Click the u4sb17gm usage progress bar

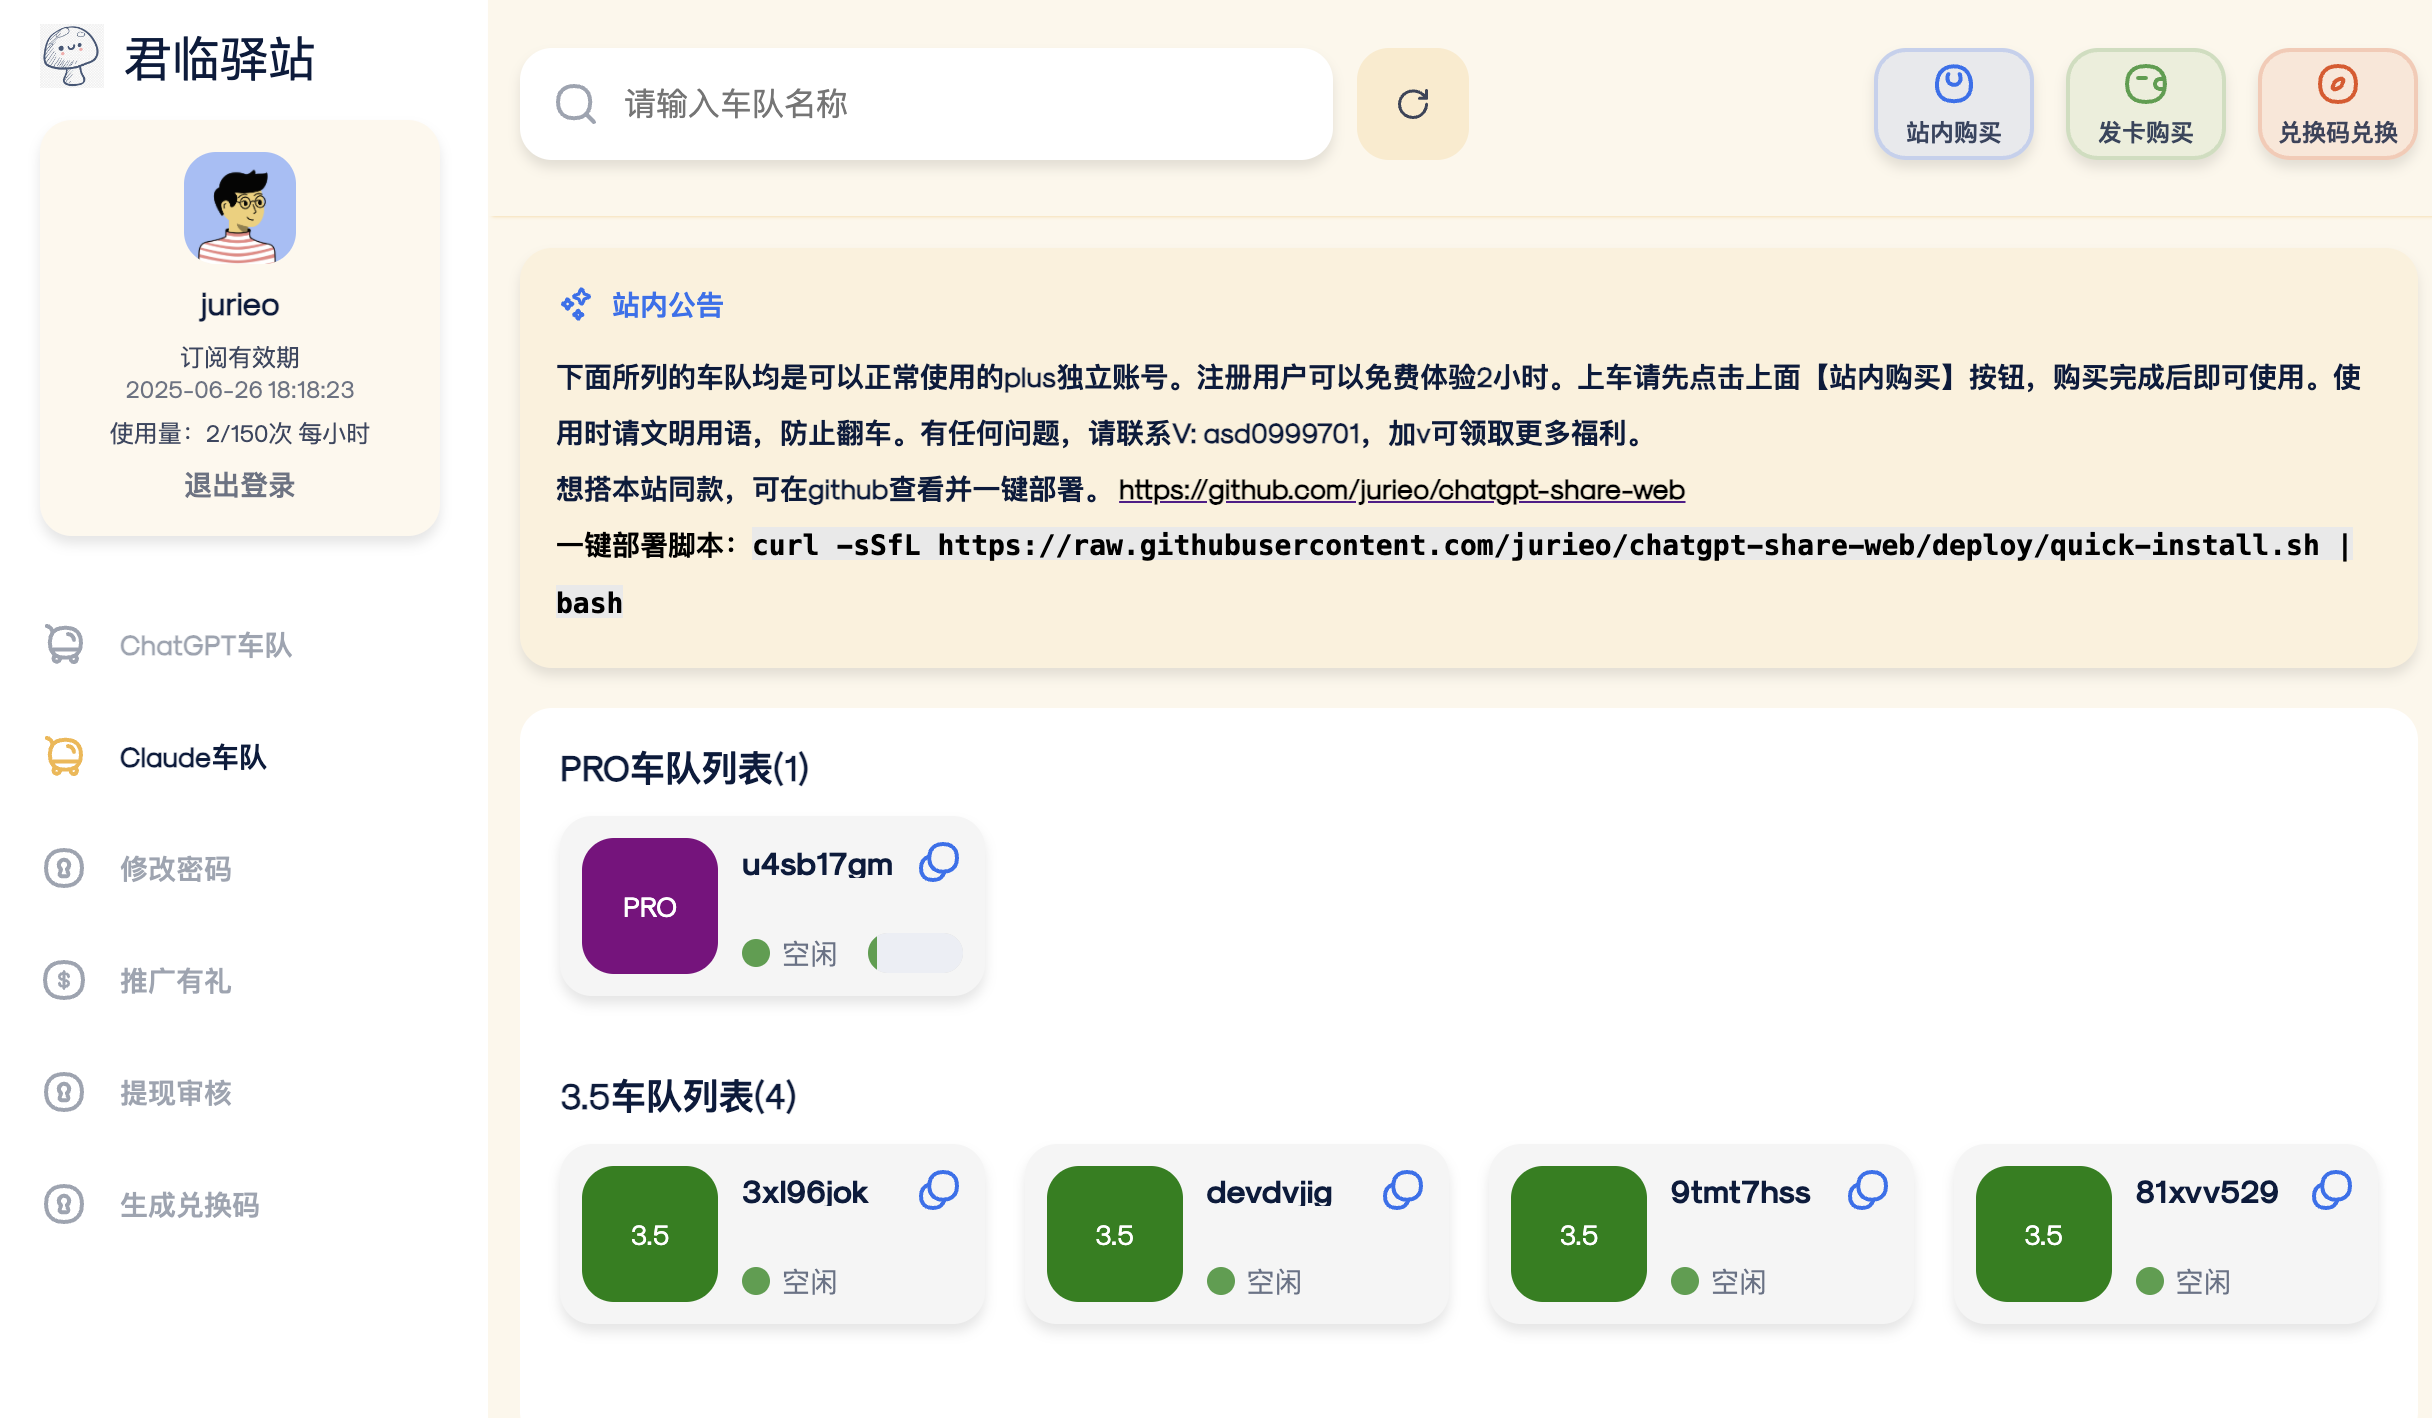coord(915,953)
